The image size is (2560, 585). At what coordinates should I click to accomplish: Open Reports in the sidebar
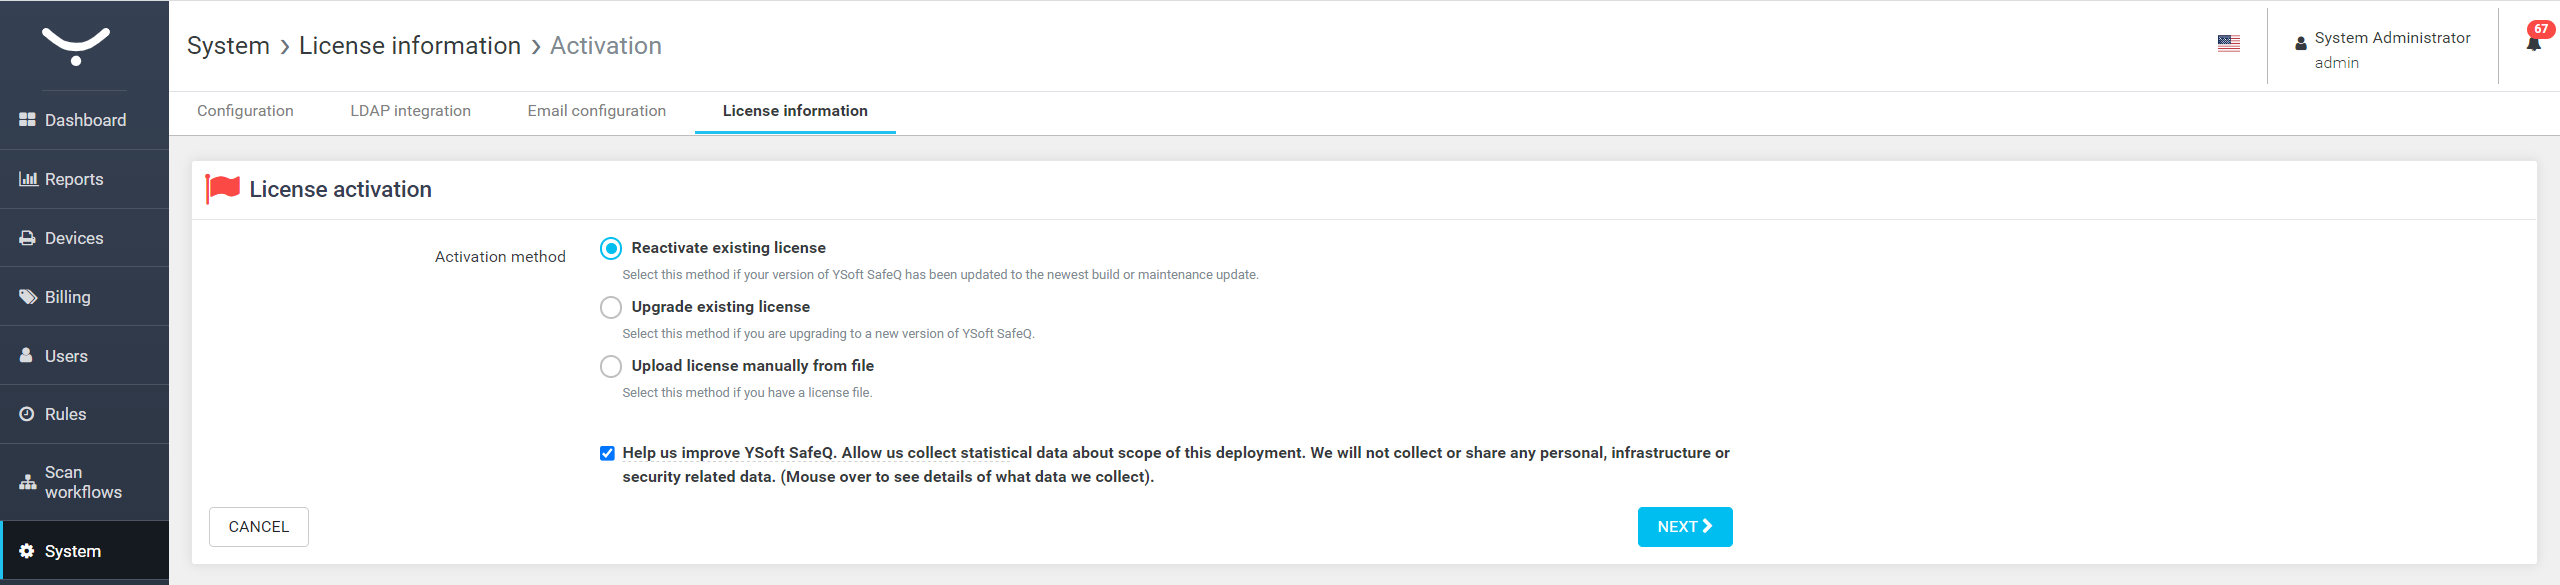point(73,179)
